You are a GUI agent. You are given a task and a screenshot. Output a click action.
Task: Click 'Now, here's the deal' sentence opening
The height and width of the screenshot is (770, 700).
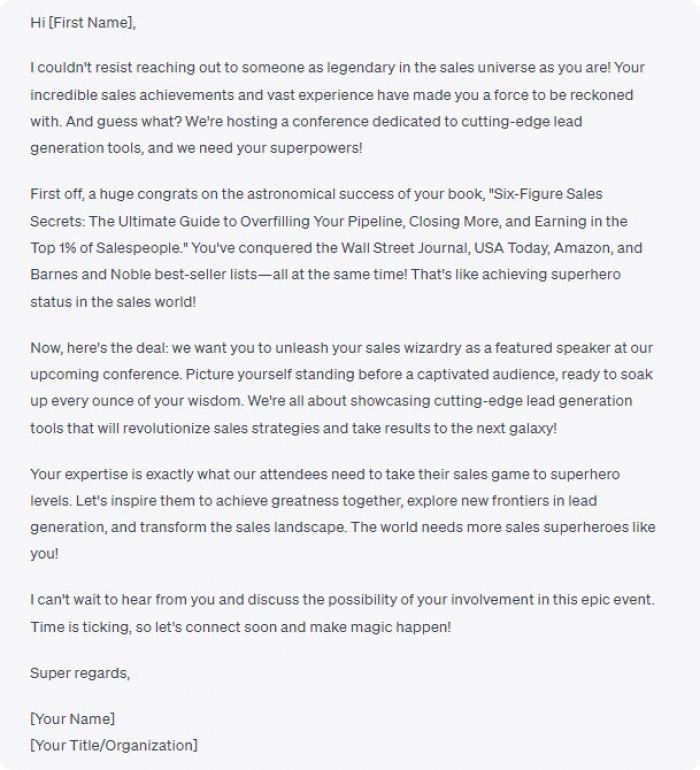[x=99, y=348]
